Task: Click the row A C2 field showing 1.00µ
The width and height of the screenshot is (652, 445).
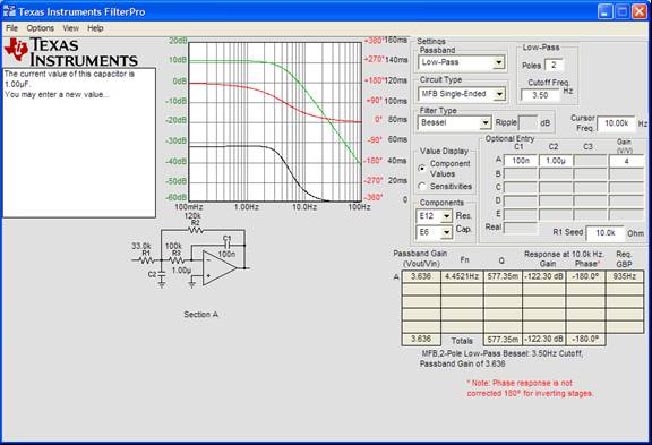Action: (556, 161)
